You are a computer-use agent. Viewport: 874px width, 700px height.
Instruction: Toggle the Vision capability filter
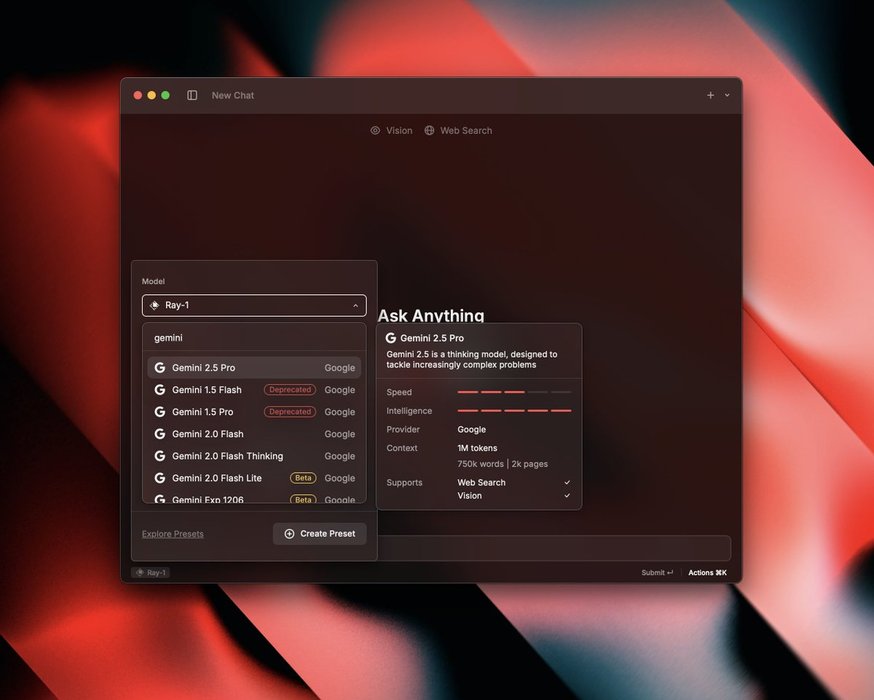click(391, 130)
